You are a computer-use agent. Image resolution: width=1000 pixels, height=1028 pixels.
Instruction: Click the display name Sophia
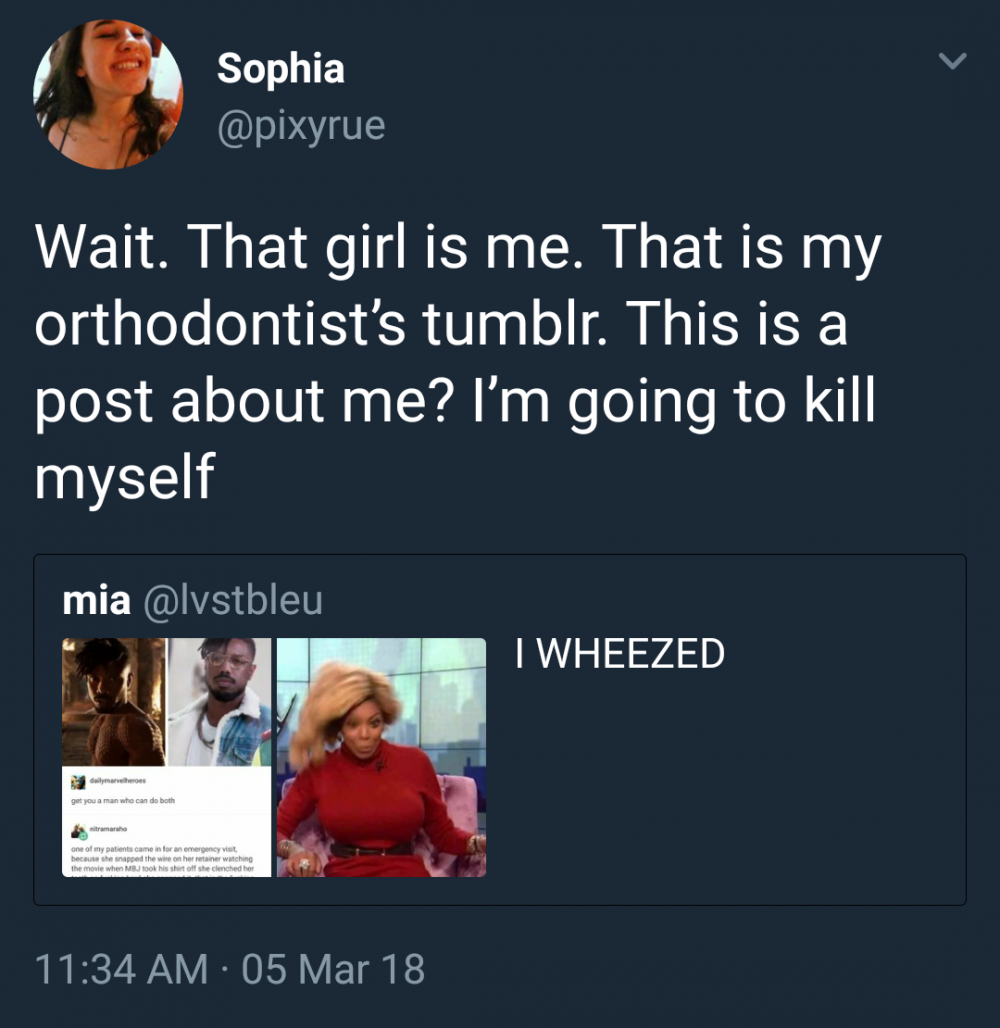click(x=281, y=68)
